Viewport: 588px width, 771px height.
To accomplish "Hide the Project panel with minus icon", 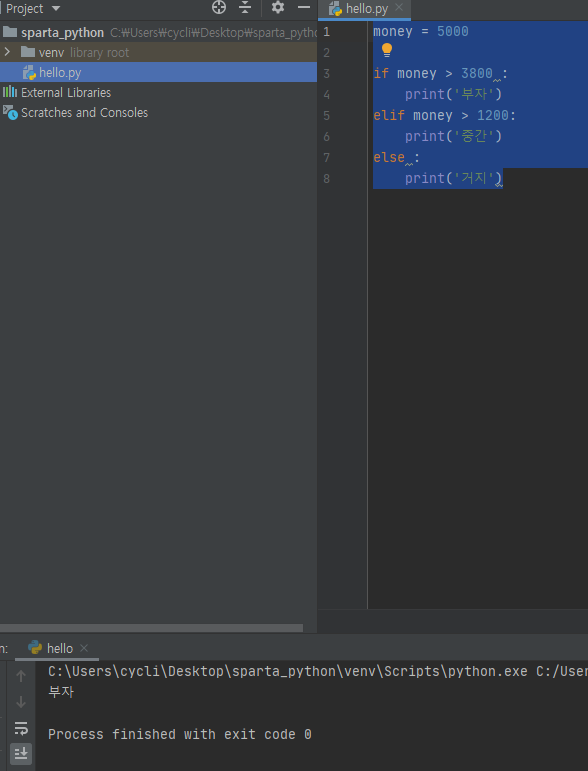I will tap(304, 7).
